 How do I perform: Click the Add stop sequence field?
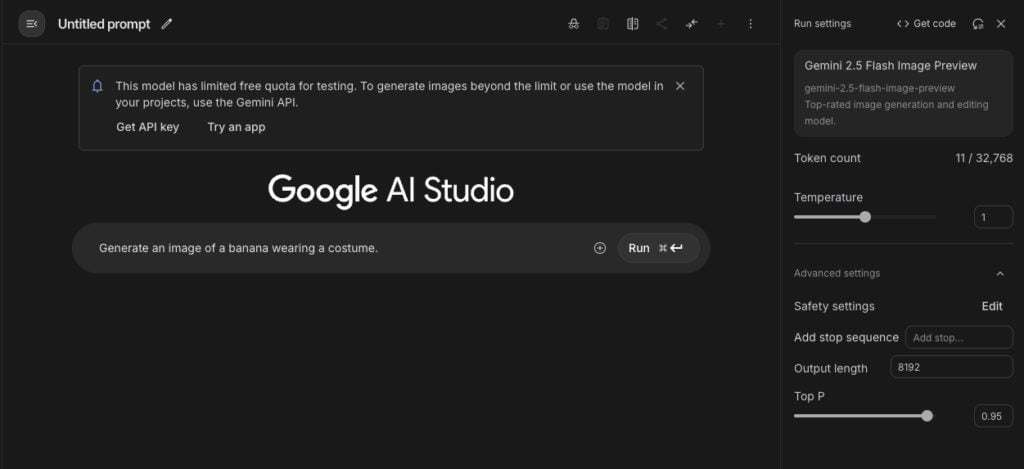tap(959, 338)
